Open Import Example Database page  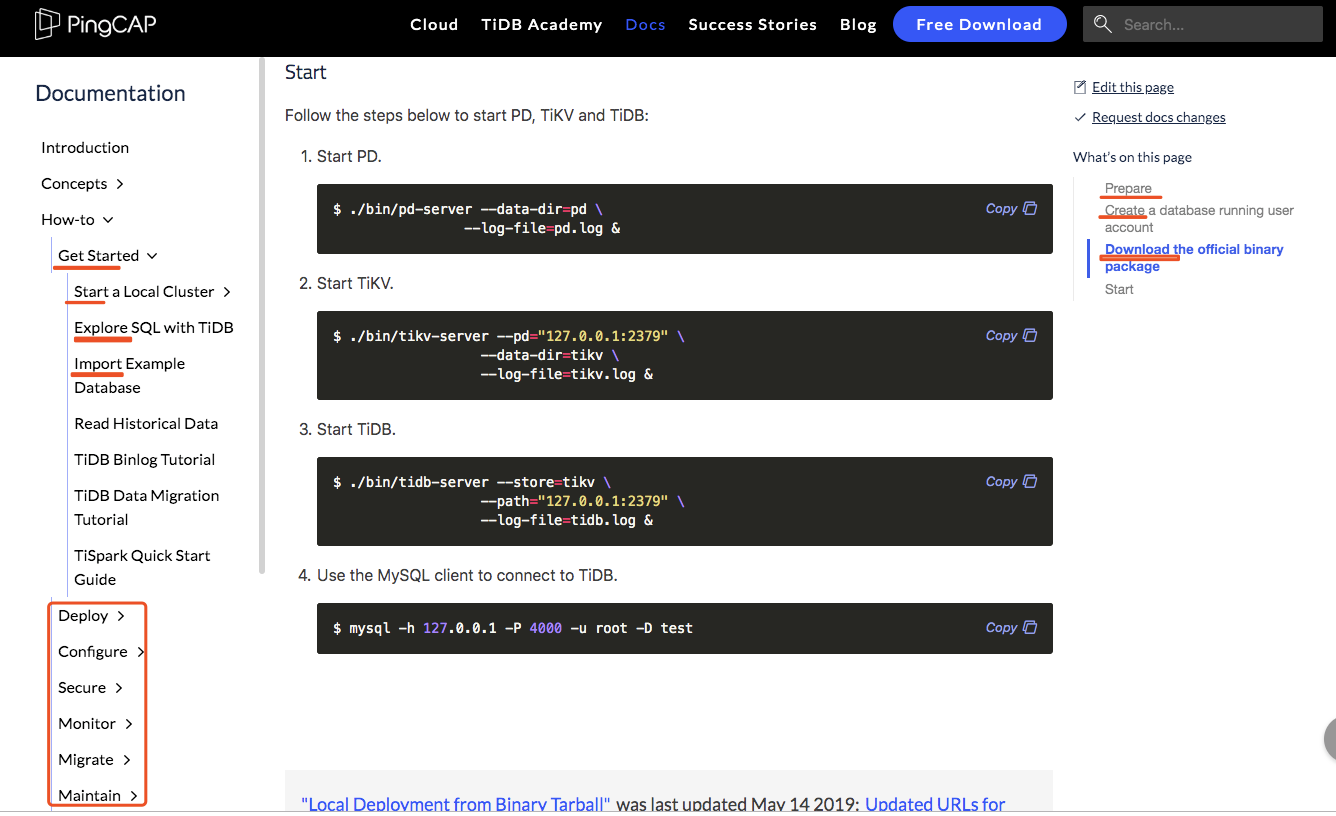coord(129,376)
